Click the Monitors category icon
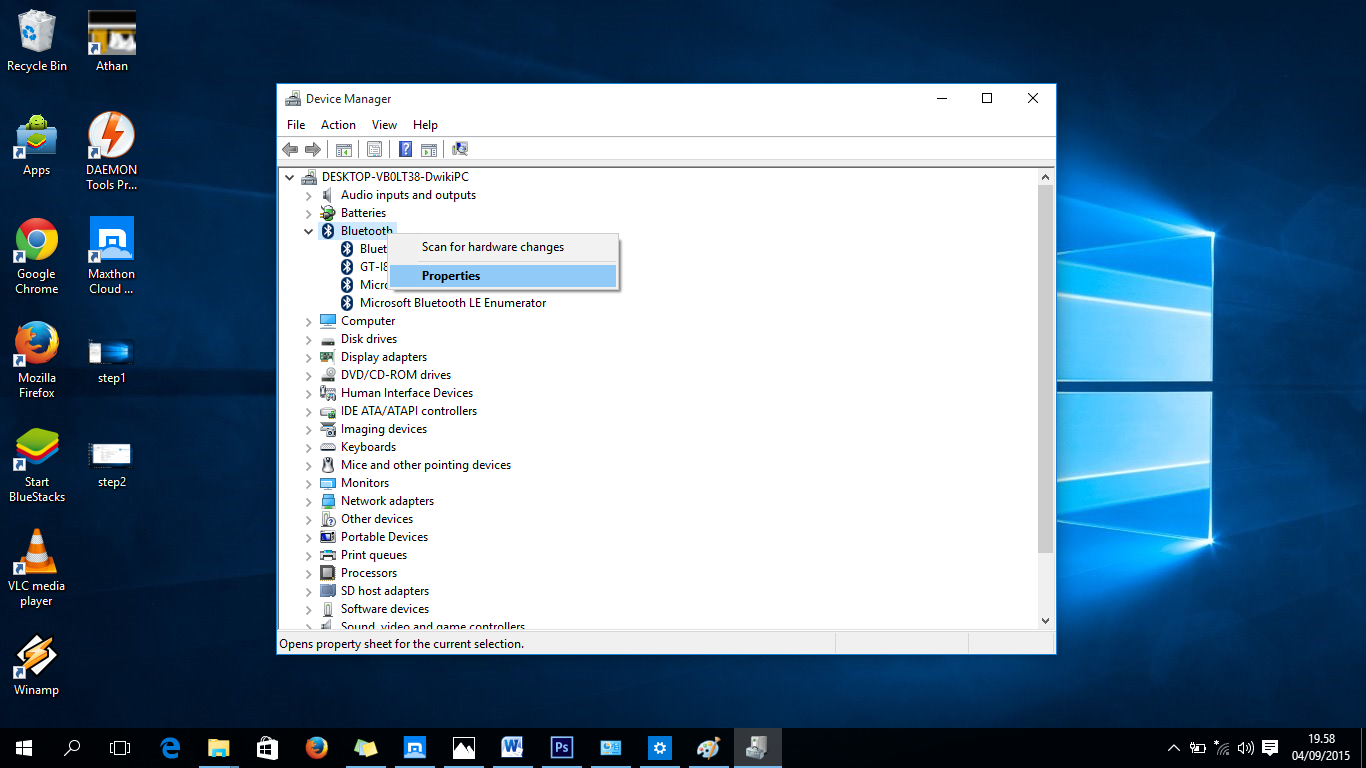 [328, 483]
